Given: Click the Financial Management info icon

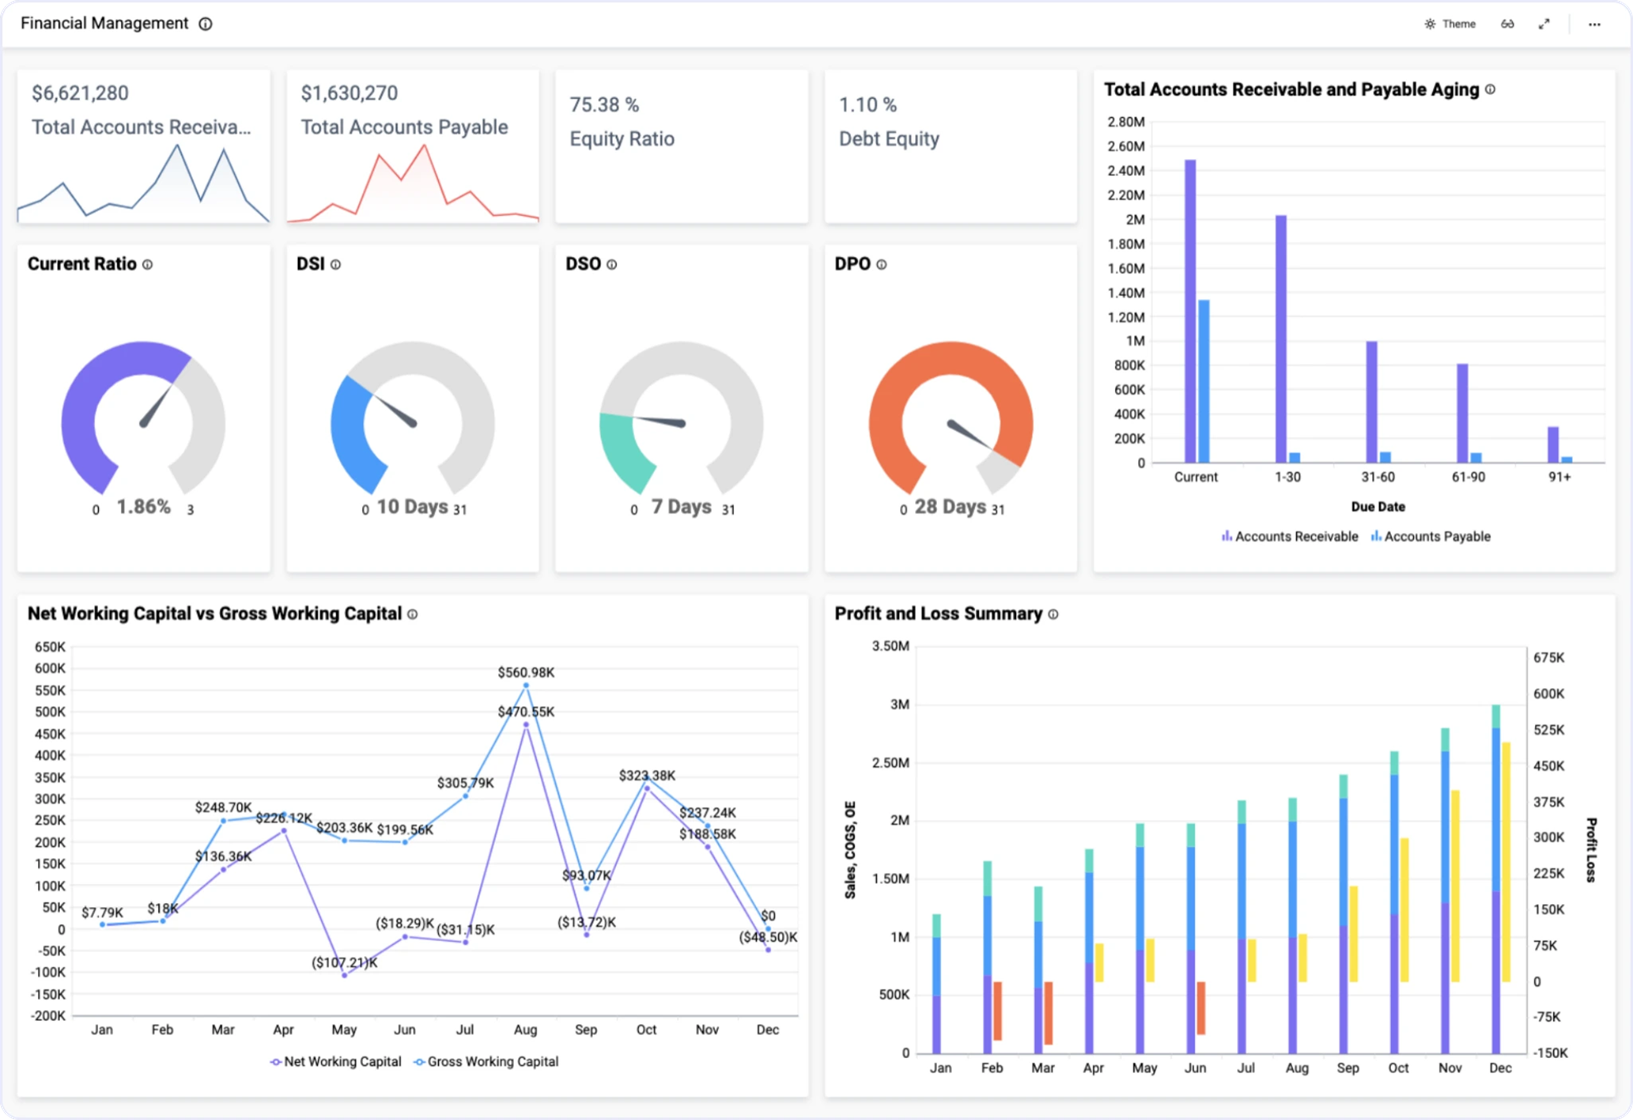Looking at the screenshot, I should tap(205, 24).
